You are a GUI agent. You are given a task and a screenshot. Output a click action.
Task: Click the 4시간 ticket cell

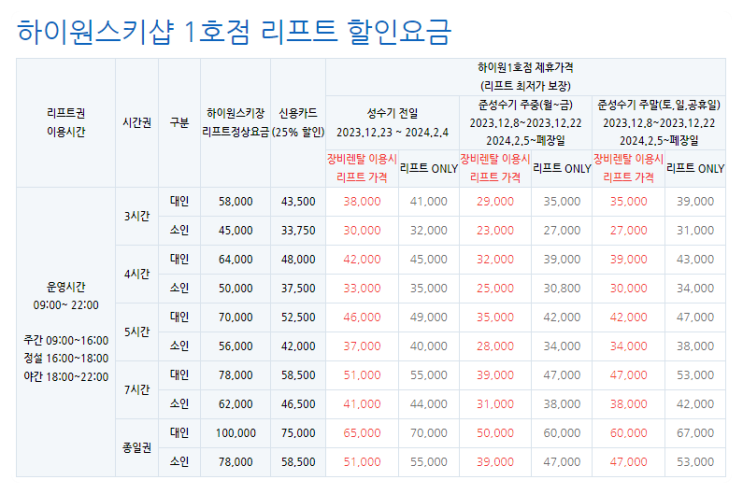(x=137, y=274)
